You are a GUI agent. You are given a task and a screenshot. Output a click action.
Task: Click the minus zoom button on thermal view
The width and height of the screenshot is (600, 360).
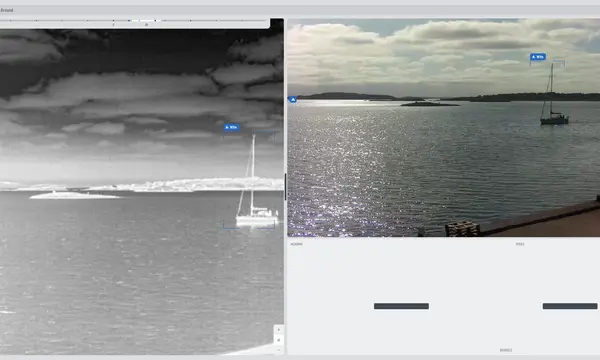[279, 349]
